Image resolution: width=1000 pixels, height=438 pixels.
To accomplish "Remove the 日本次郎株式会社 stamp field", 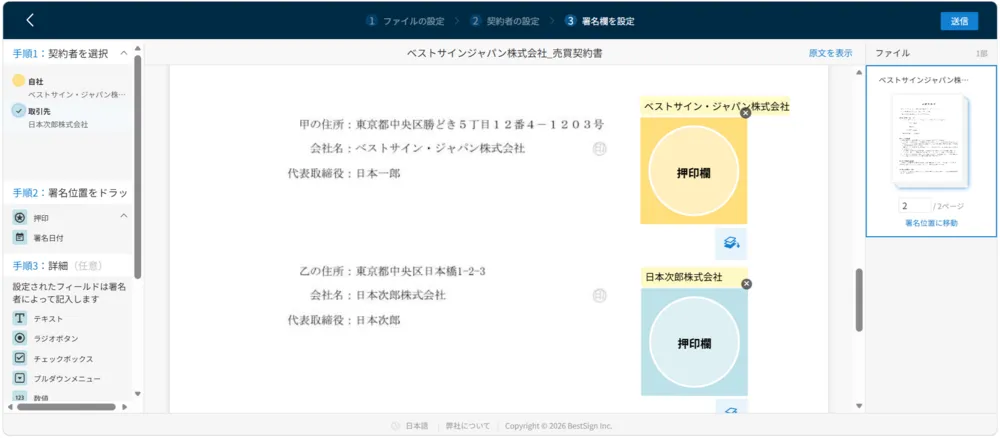I will point(747,284).
